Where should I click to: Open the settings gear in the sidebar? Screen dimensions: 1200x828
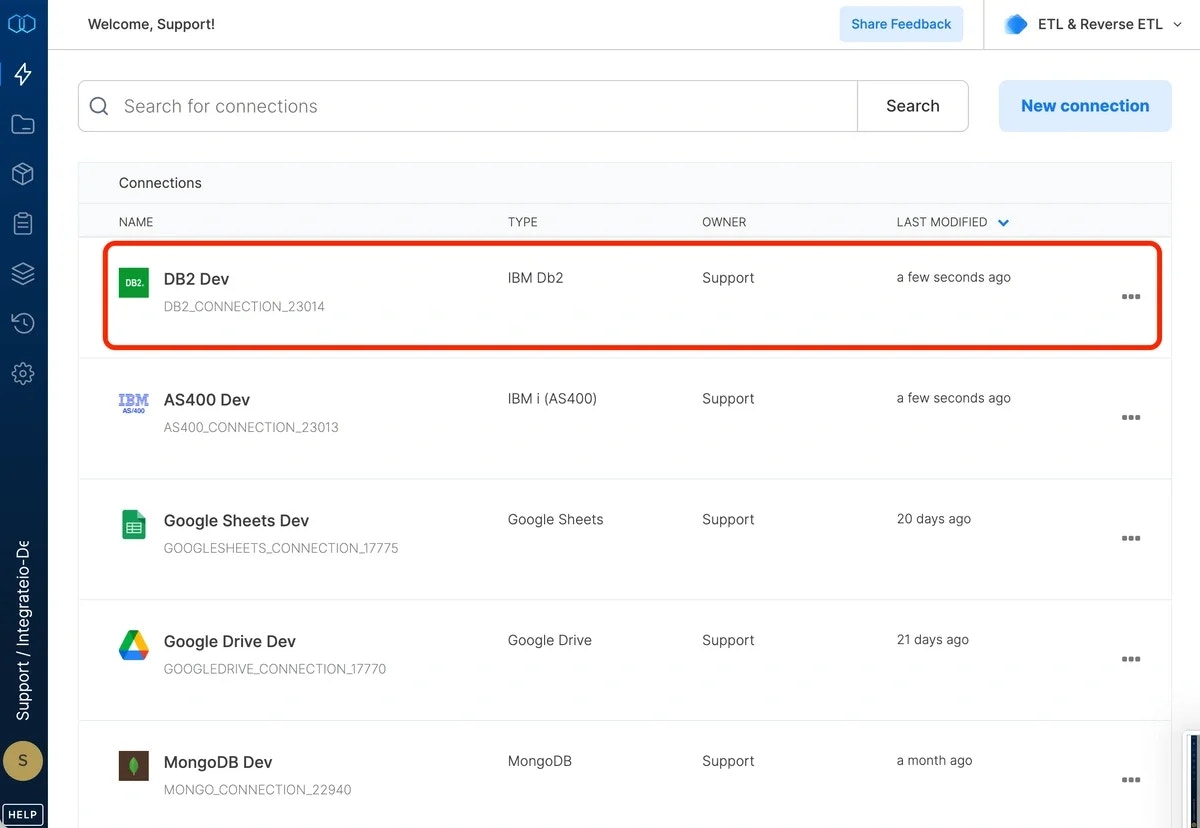coord(22,373)
